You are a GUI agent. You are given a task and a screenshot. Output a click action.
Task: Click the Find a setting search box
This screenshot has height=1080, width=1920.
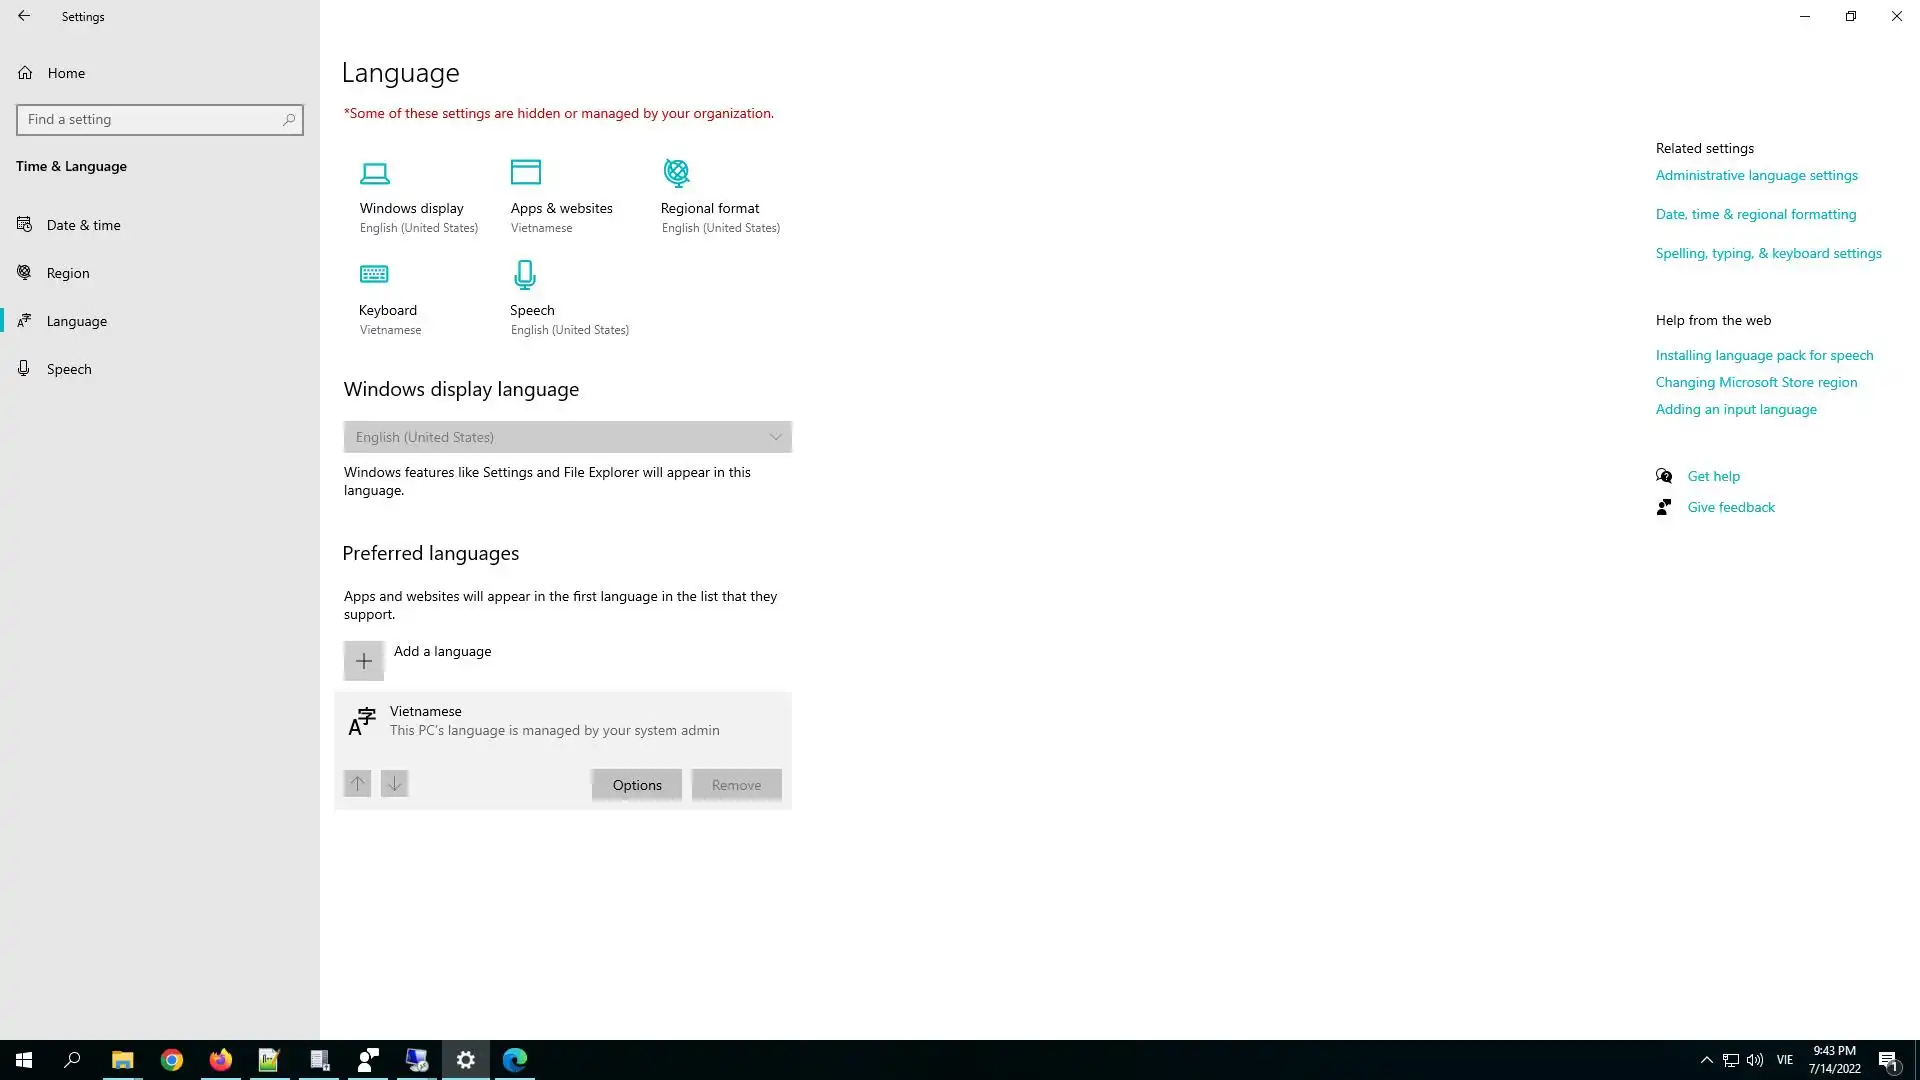click(x=150, y=119)
